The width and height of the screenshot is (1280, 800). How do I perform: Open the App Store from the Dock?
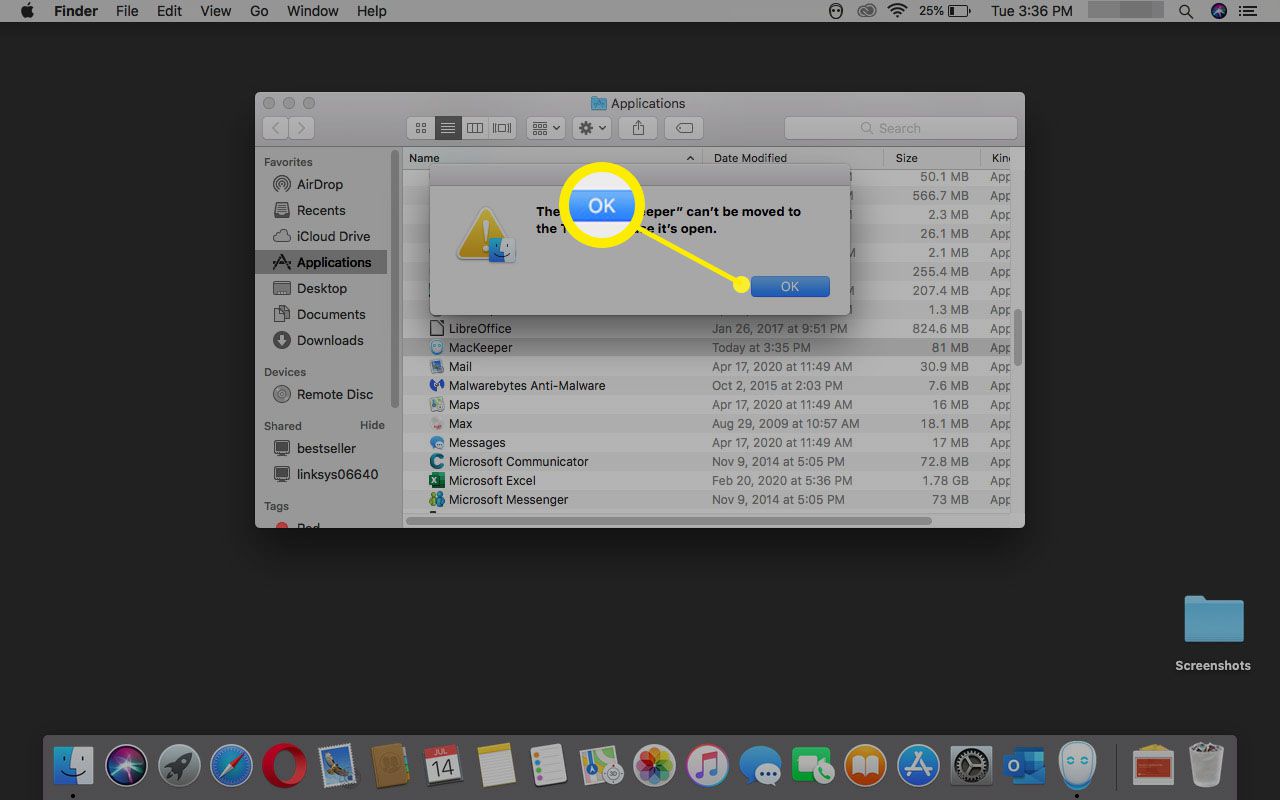pyautogui.click(x=918, y=766)
